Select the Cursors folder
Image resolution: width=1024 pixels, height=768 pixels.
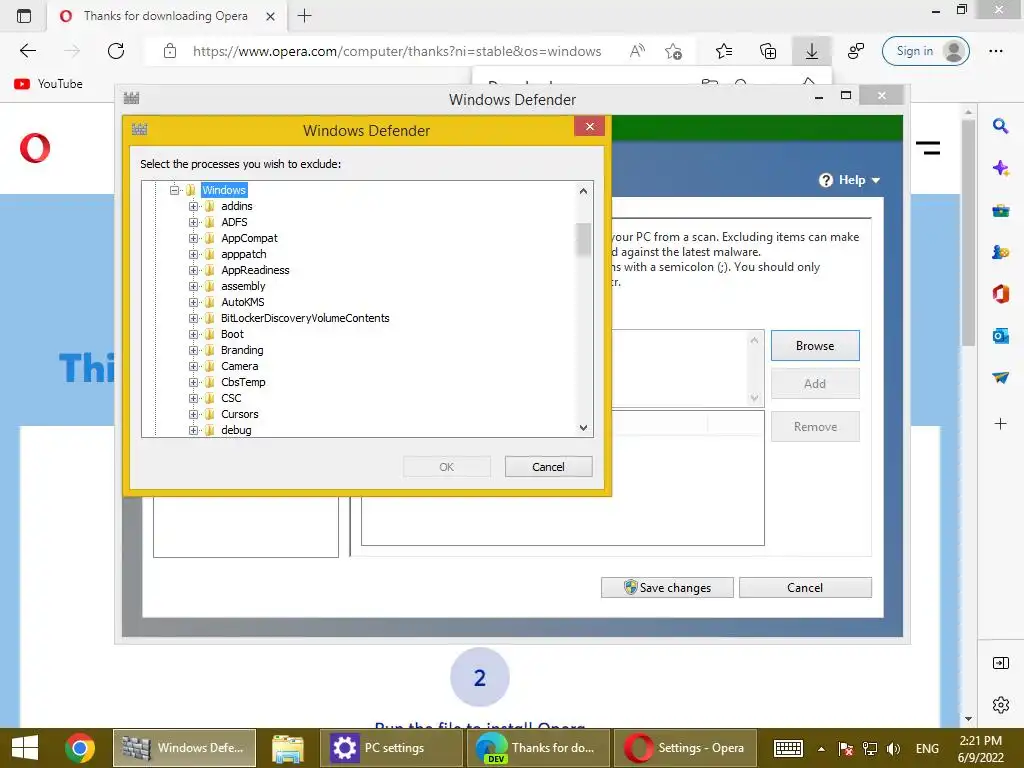(239, 414)
